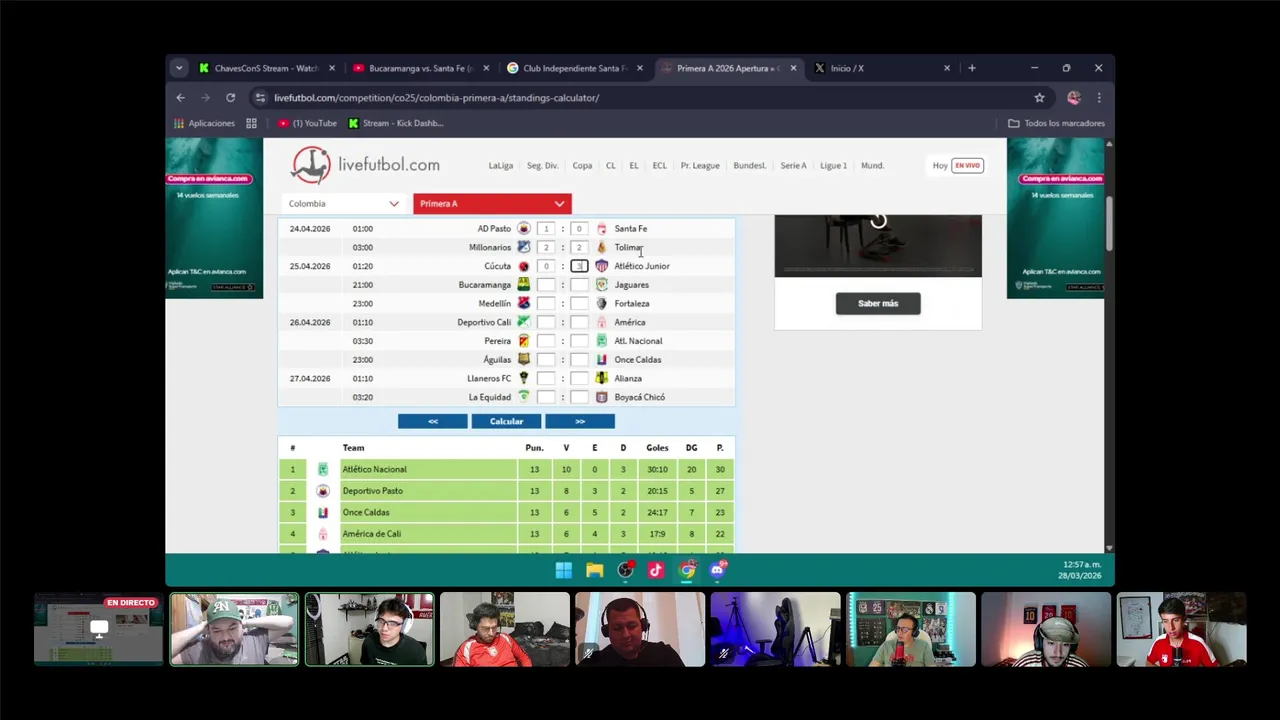Open the AD Pasto team crest
The width and height of the screenshot is (1280, 720).
(x=524, y=229)
